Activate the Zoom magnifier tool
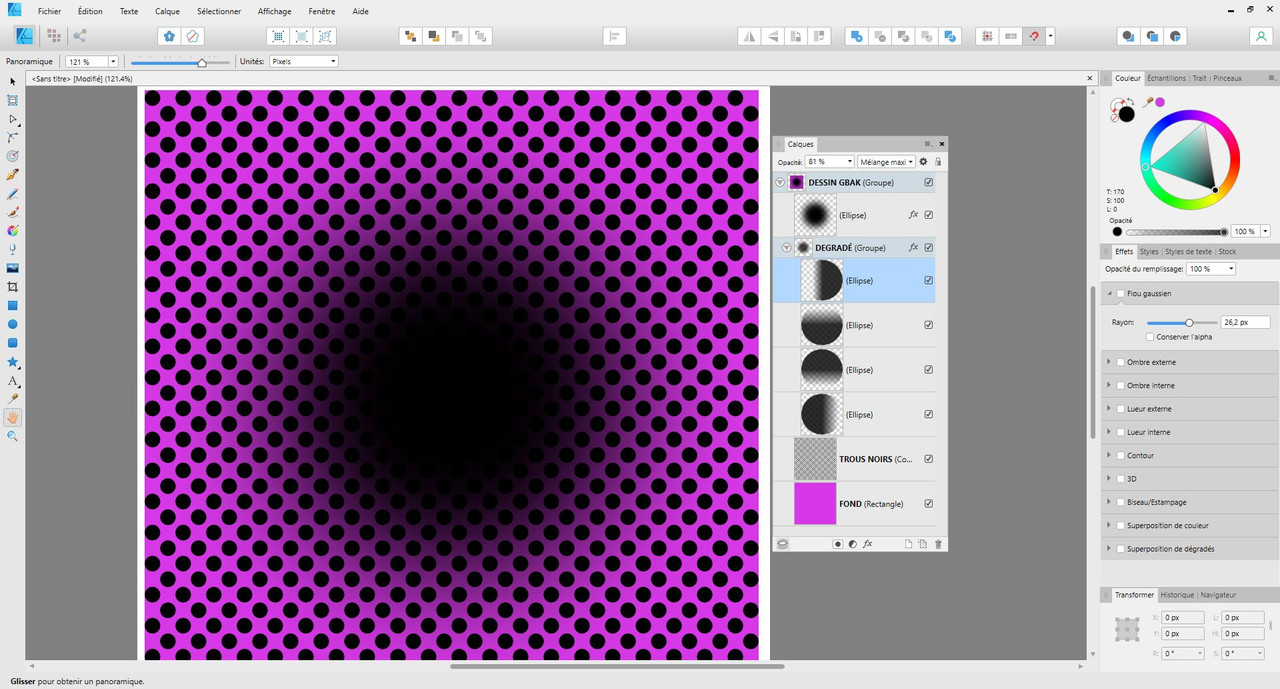Image resolution: width=1280 pixels, height=689 pixels. [x=13, y=436]
